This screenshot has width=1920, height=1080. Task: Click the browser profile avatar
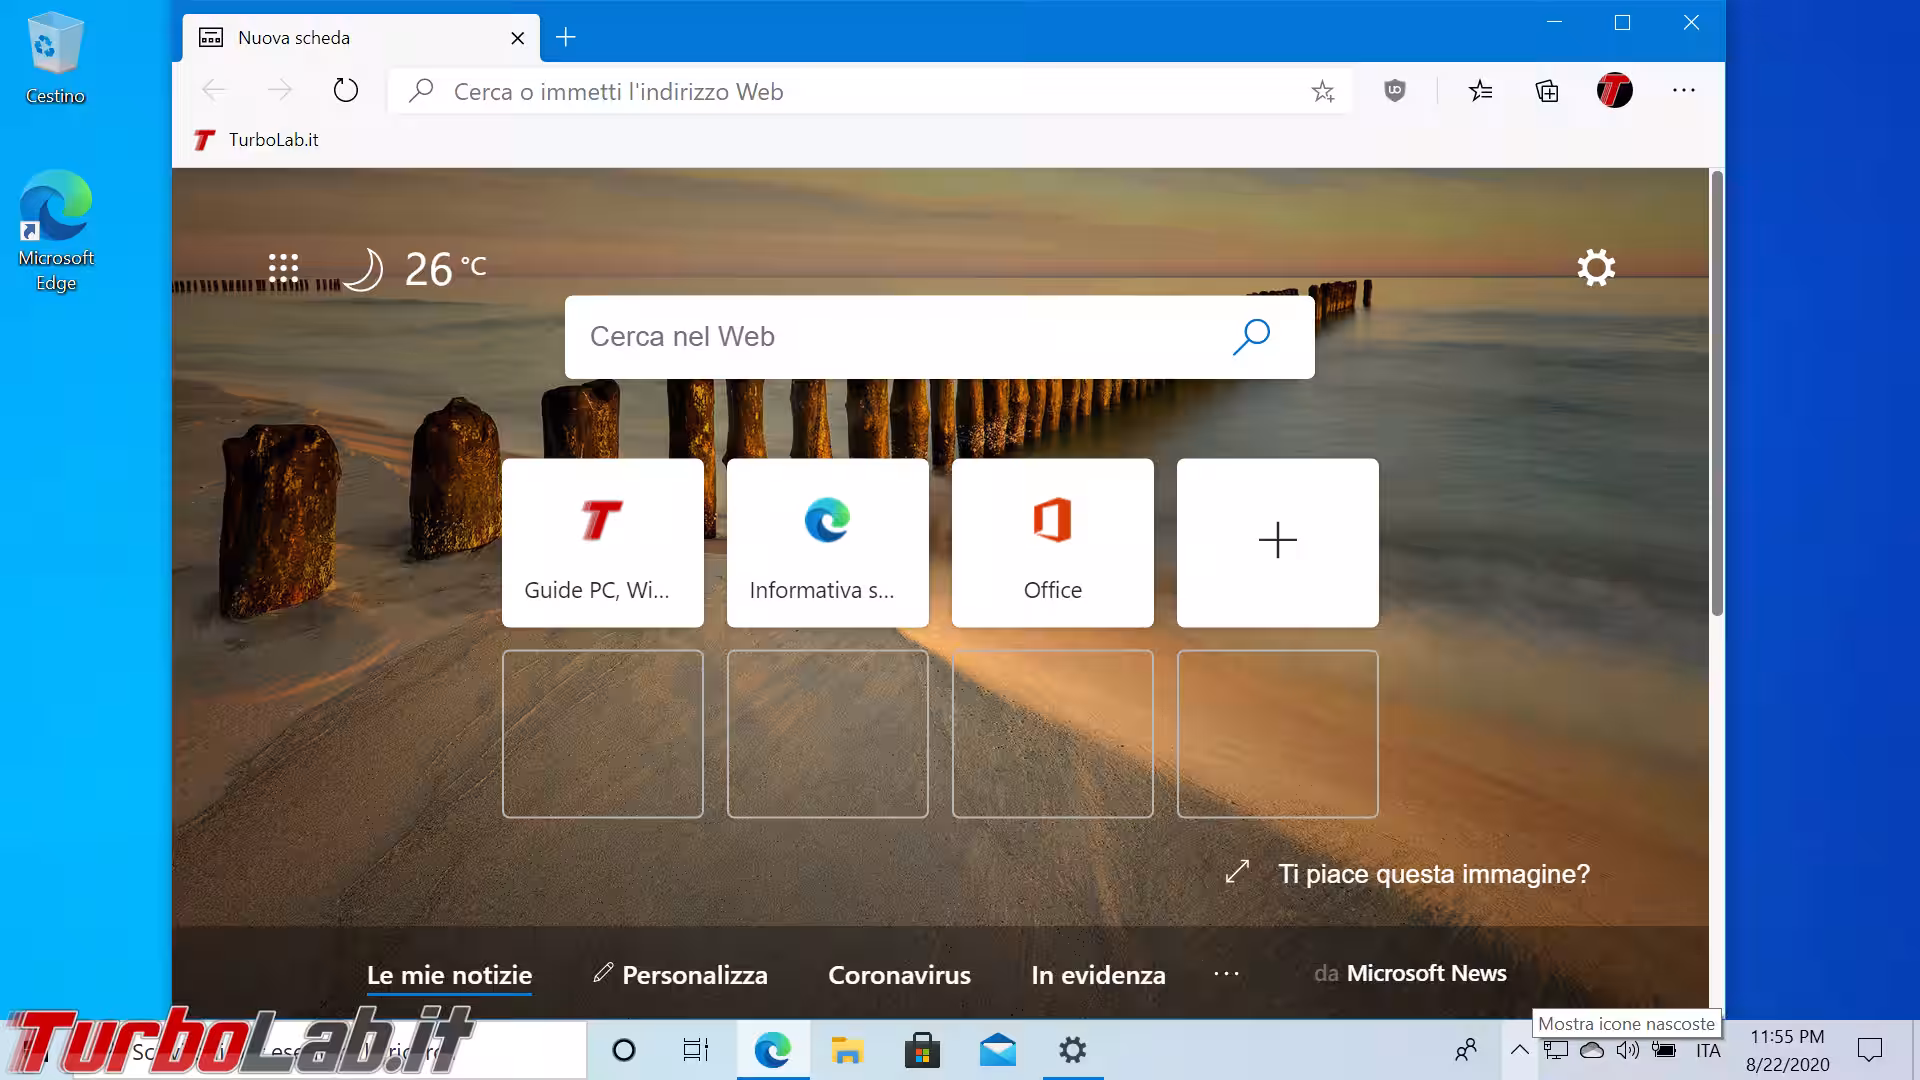[x=1614, y=91]
